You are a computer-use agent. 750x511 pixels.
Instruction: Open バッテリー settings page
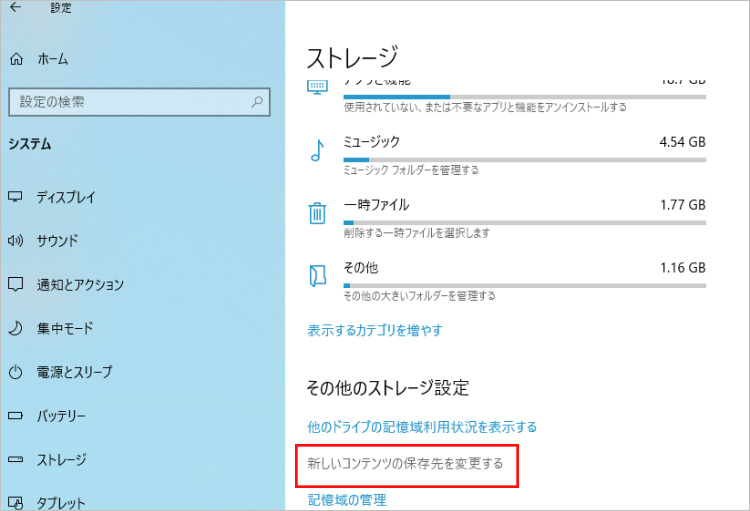(x=61, y=416)
